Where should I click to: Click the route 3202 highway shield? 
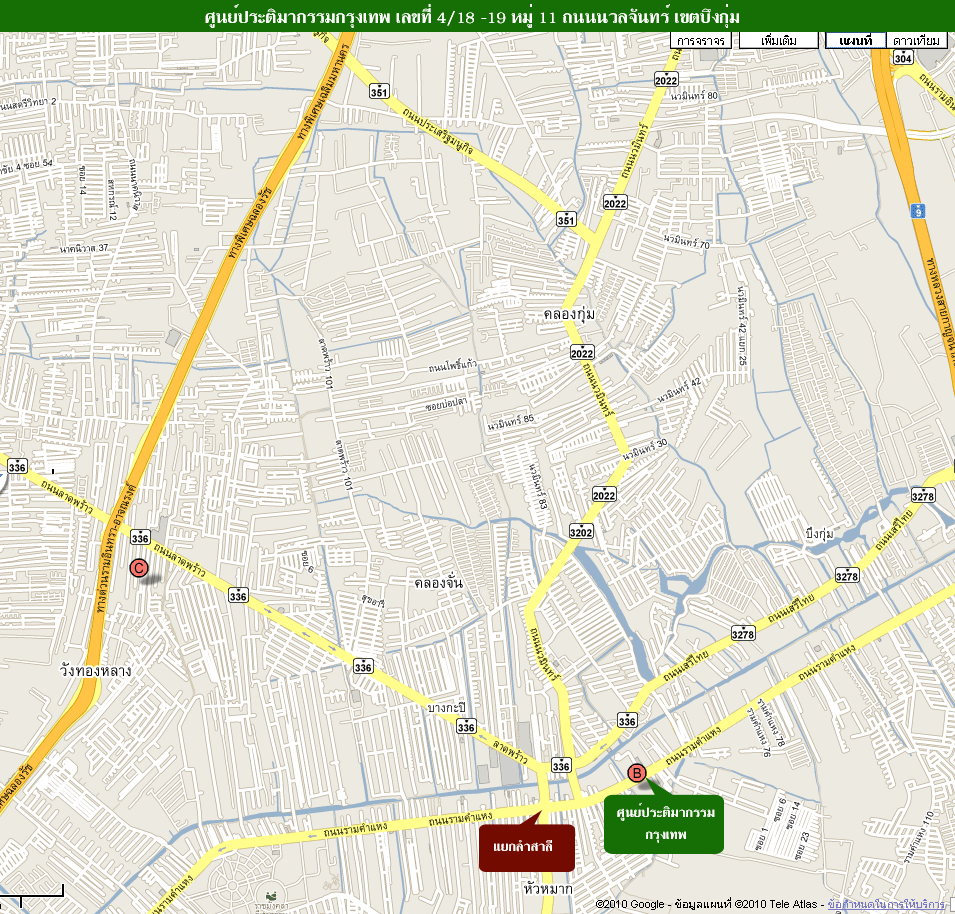[580, 532]
